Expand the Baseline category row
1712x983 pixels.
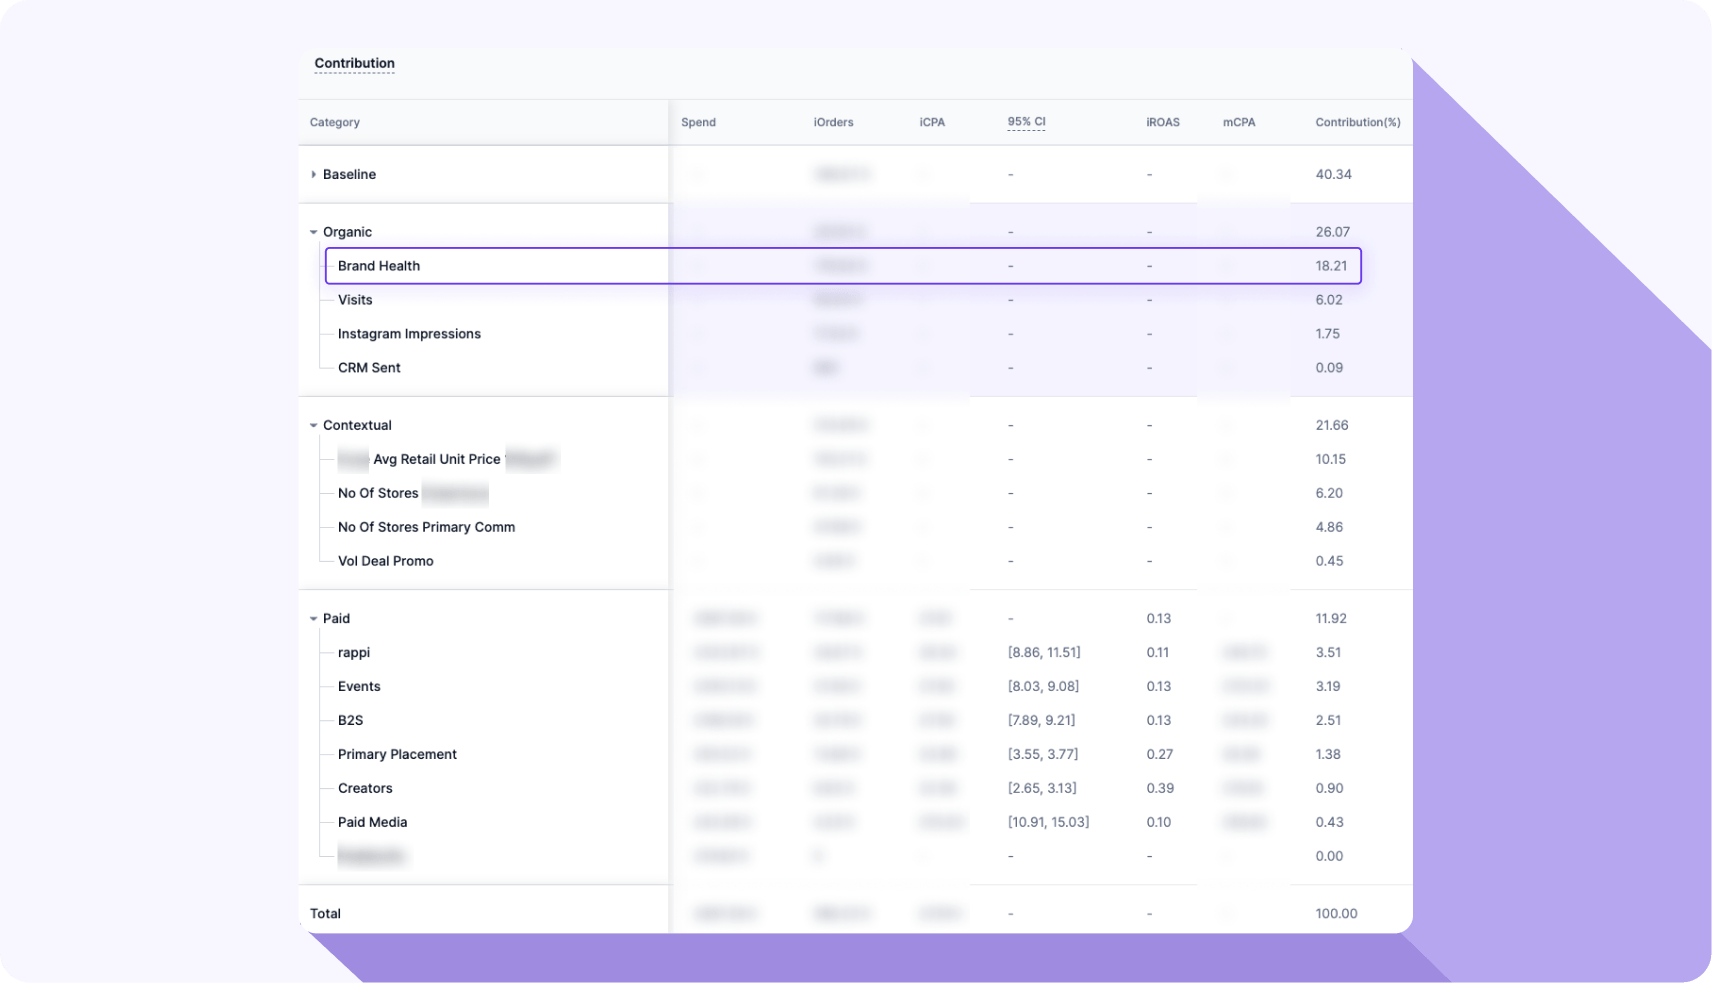pos(313,174)
